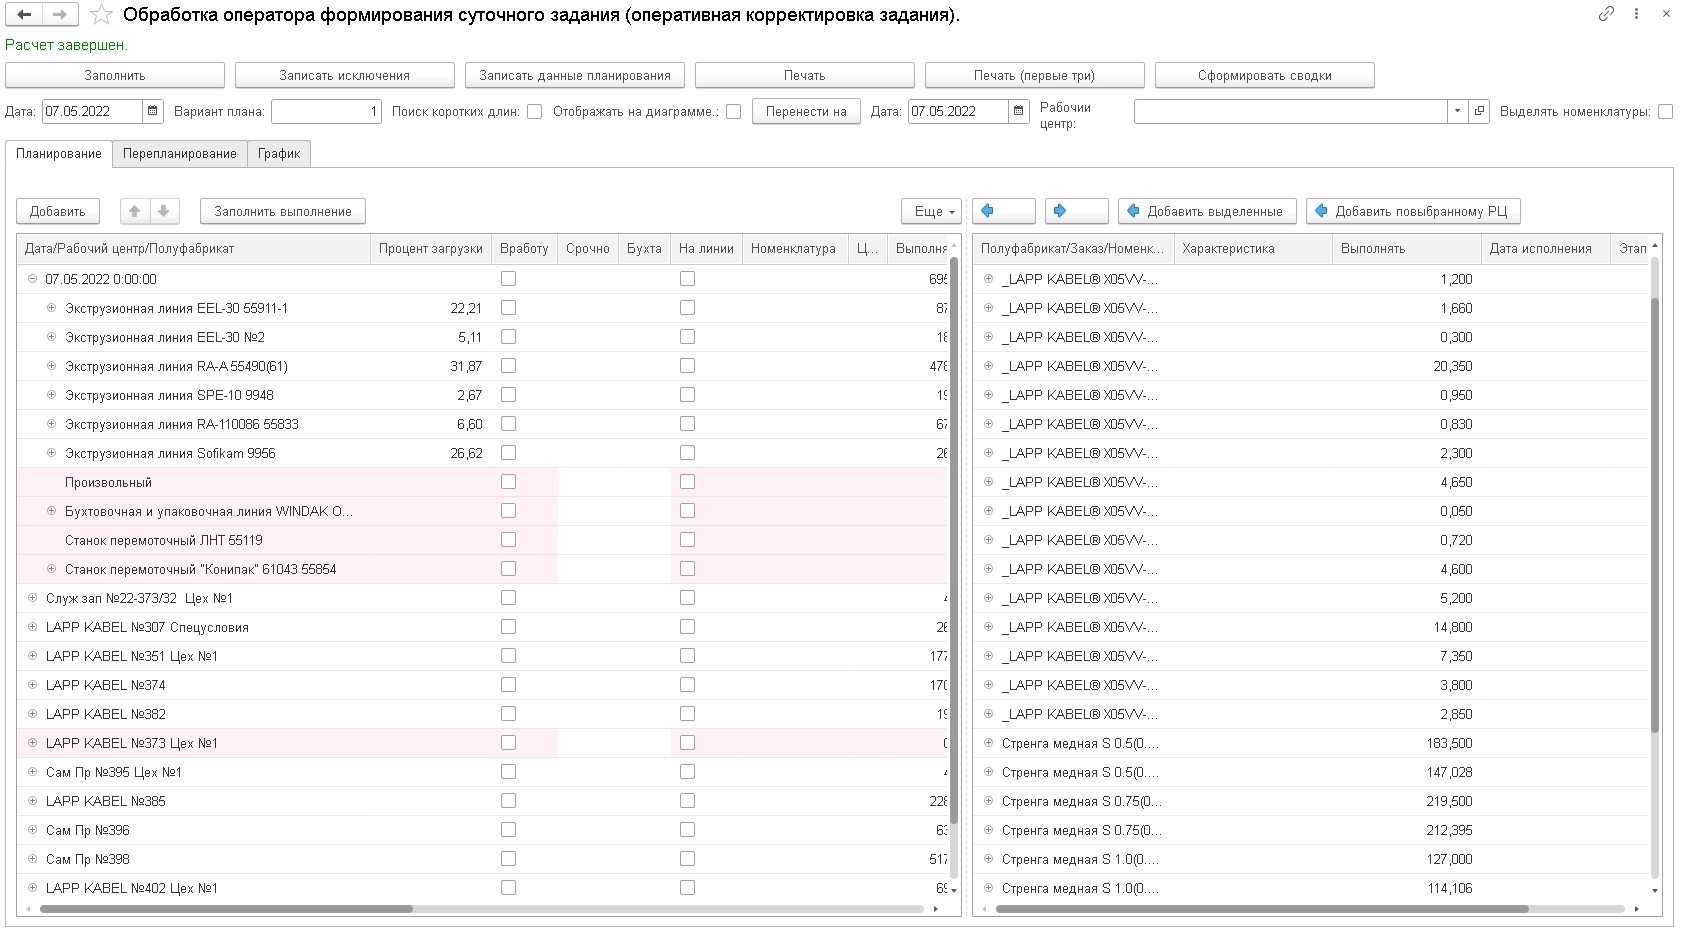Add this page to favorites star
Image resolution: width=1681 pixels, height=935 pixels.
pos(101,15)
